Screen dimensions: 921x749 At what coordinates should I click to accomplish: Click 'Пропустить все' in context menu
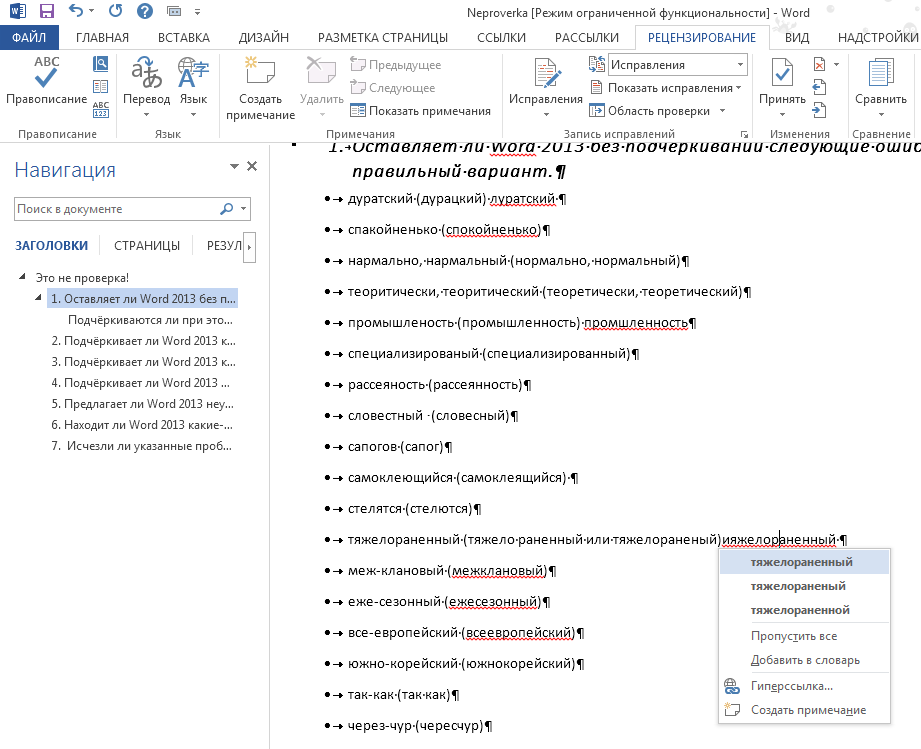click(804, 636)
